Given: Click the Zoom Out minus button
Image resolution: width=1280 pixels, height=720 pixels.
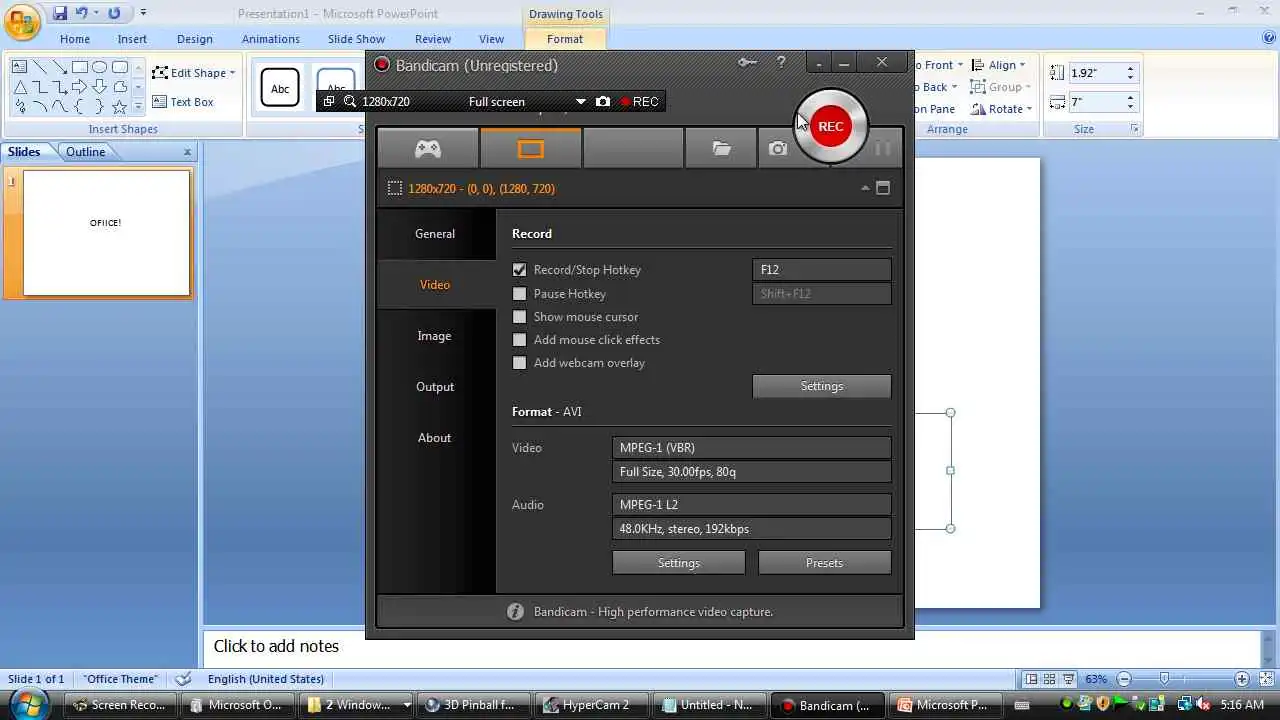Looking at the screenshot, I should coord(1124,679).
